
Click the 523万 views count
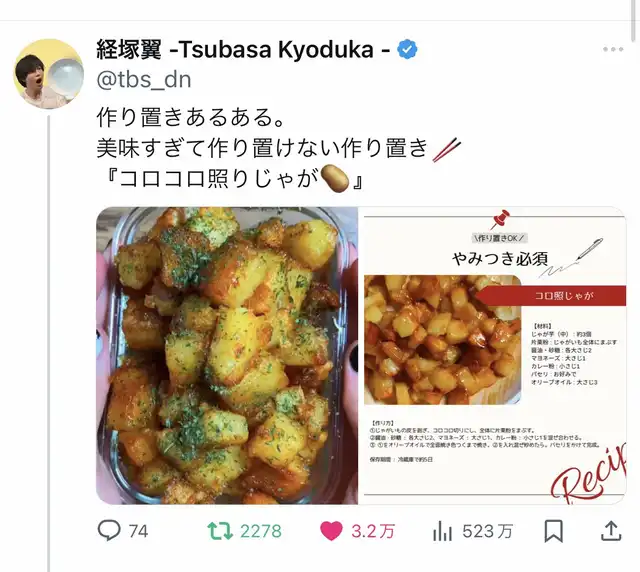tap(487, 531)
